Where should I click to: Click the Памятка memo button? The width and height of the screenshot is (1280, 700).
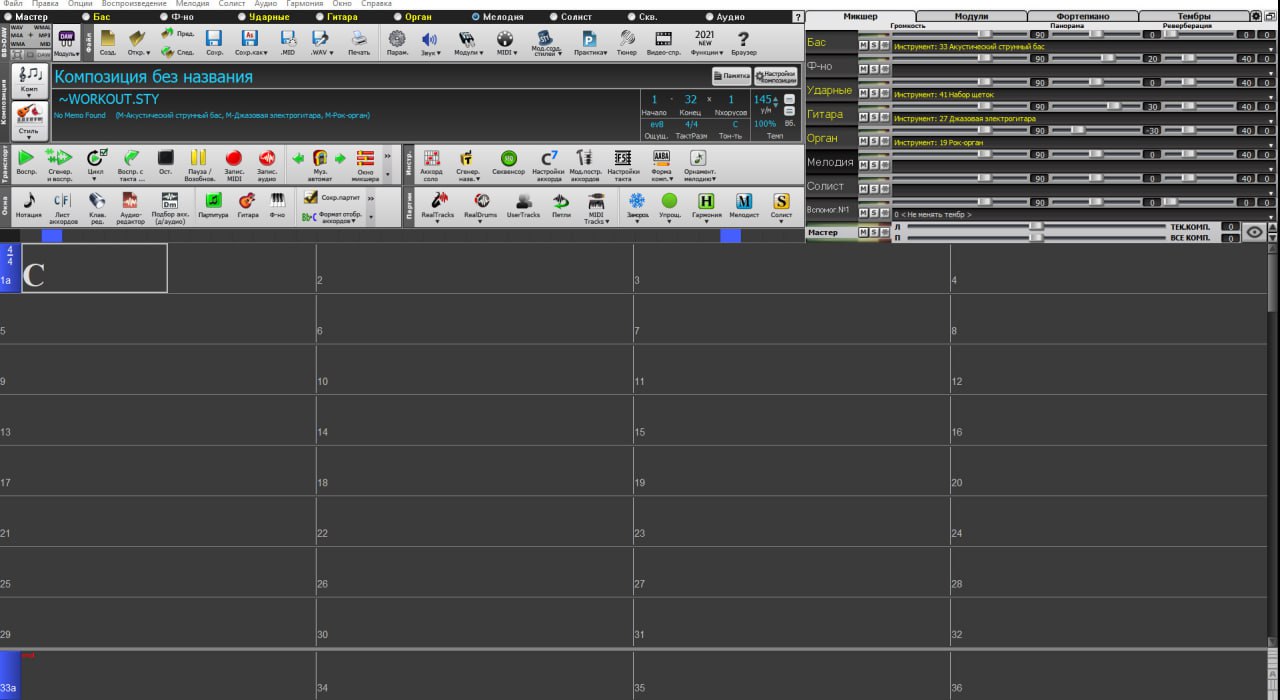pos(732,76)
